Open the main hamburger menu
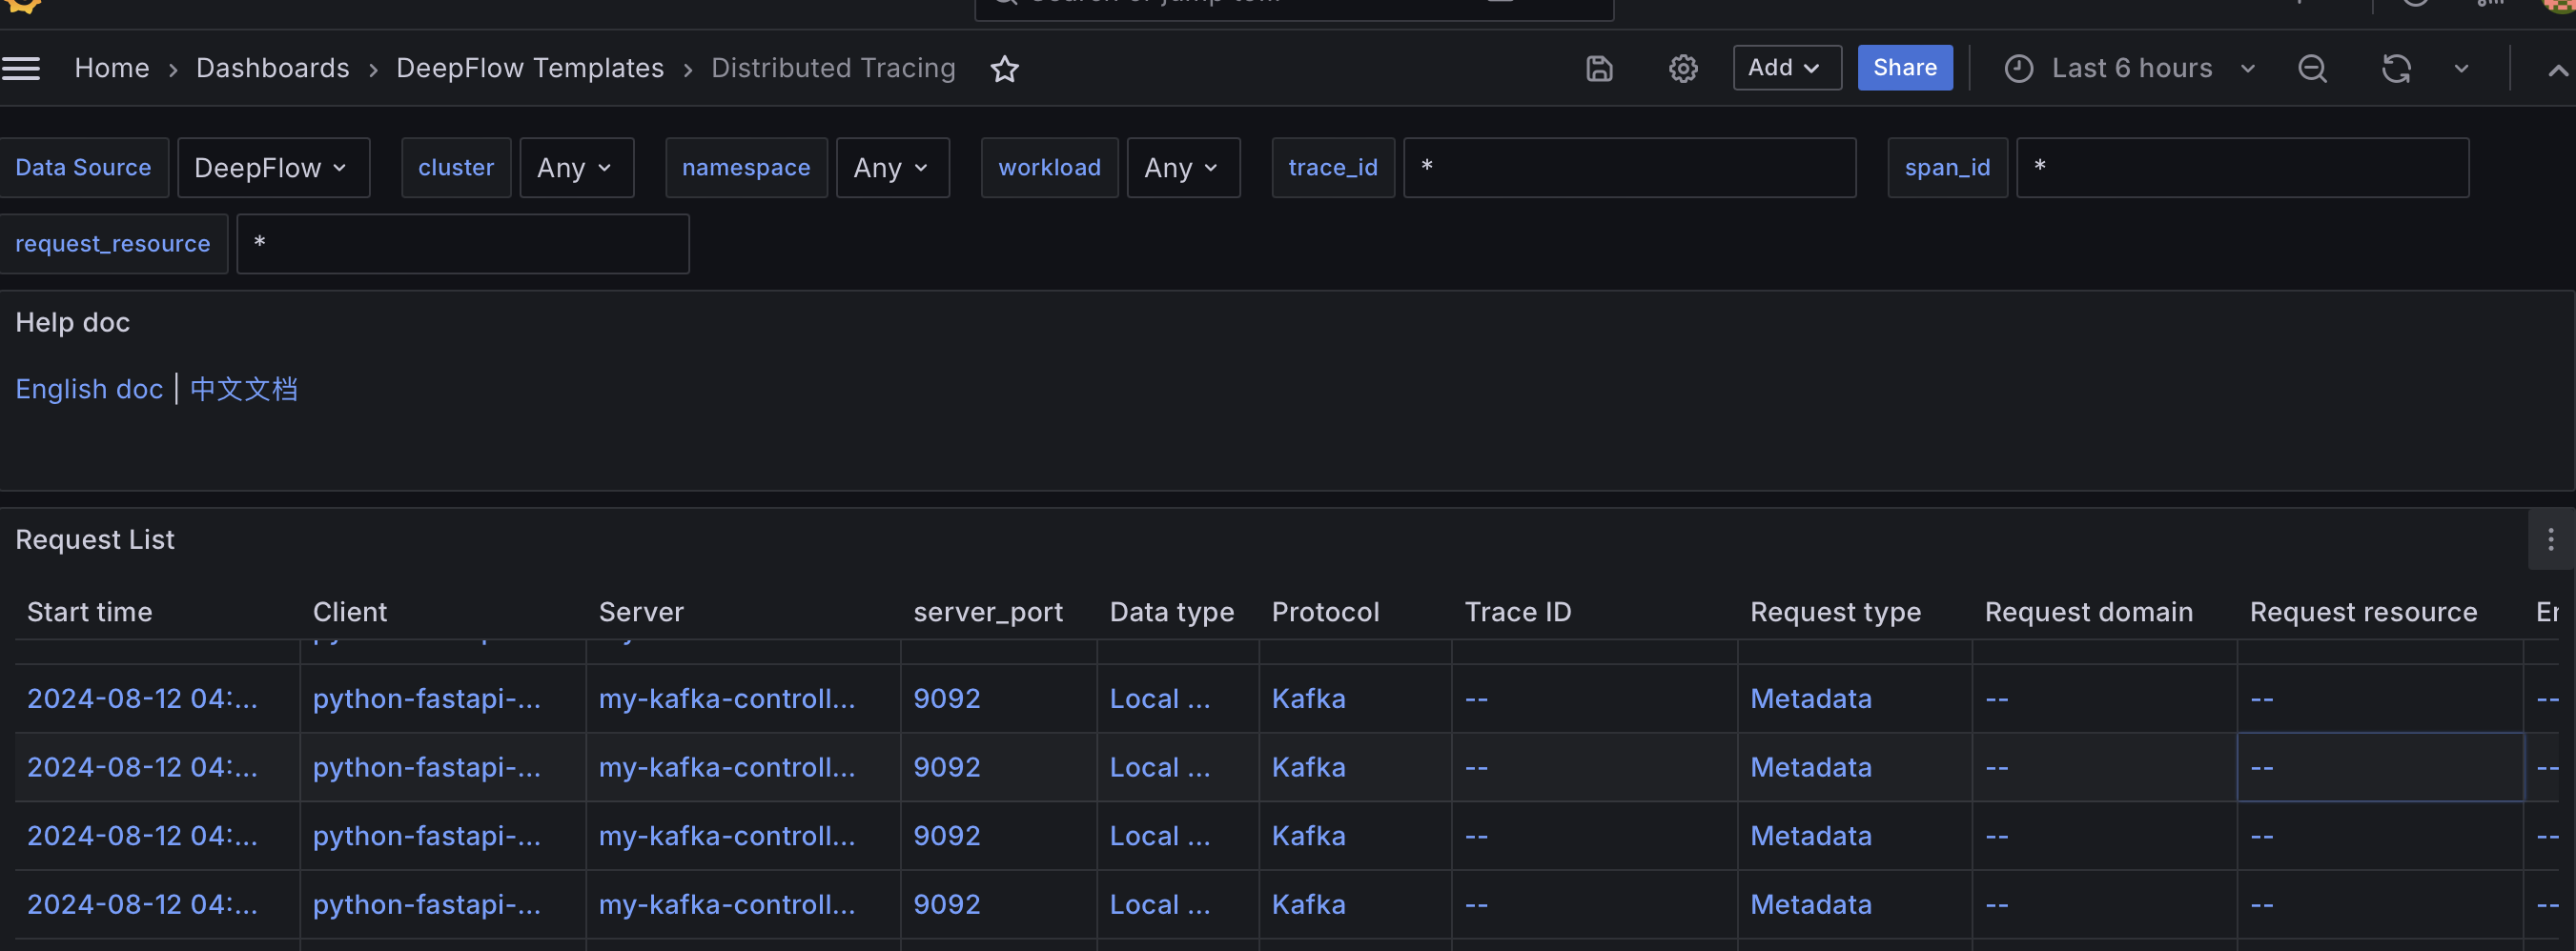This screenshot has height=951, width=2576. point(21,68)
